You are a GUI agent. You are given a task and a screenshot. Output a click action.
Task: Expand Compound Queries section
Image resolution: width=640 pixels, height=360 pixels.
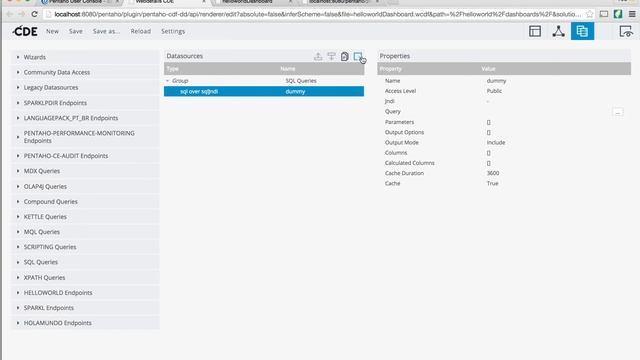pos(85,202)
